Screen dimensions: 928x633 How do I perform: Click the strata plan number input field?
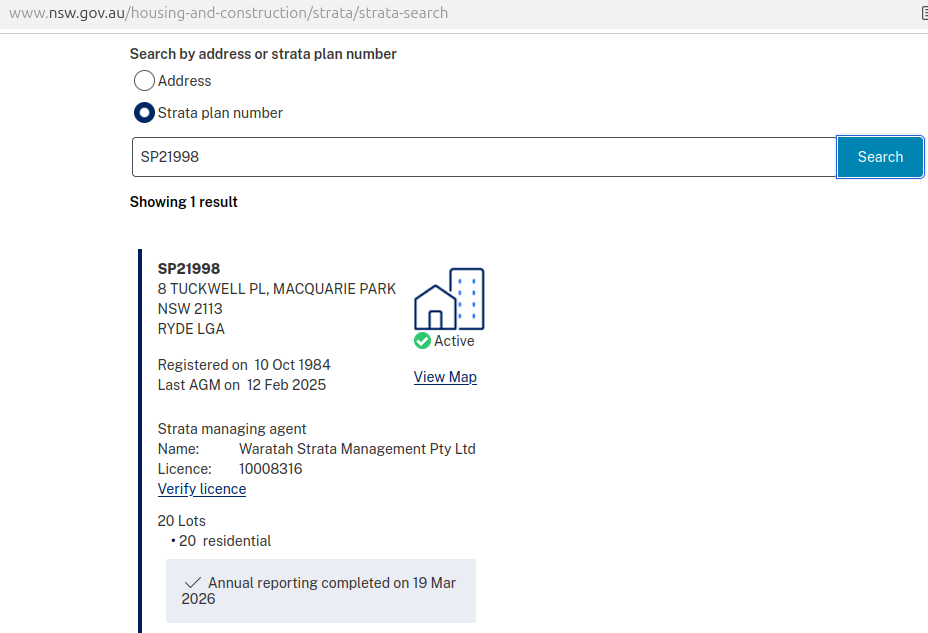click(484, 157)
